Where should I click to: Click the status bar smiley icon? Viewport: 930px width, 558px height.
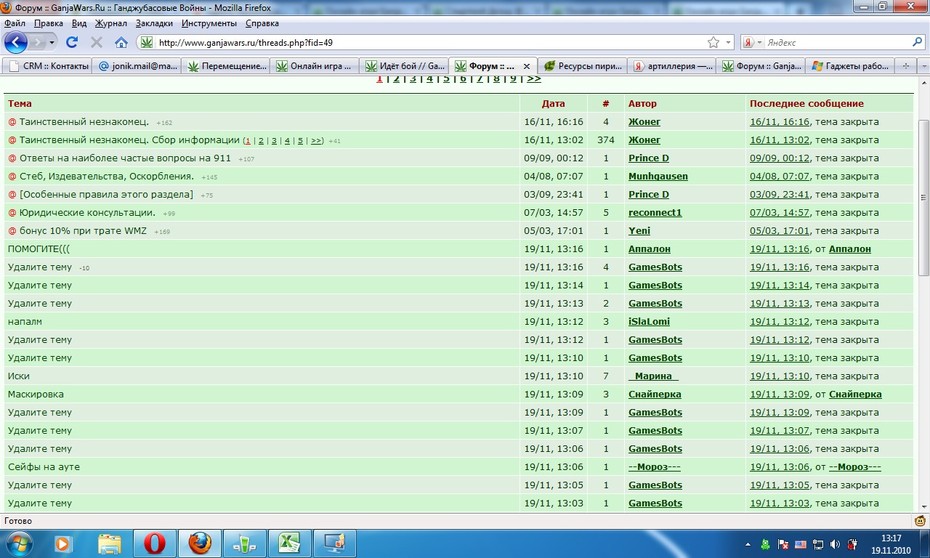920,521
